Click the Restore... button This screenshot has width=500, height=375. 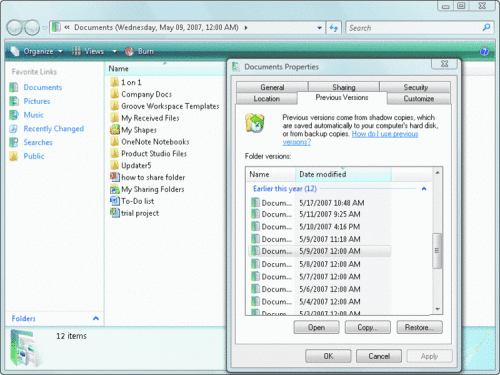(x=419, y=327)
